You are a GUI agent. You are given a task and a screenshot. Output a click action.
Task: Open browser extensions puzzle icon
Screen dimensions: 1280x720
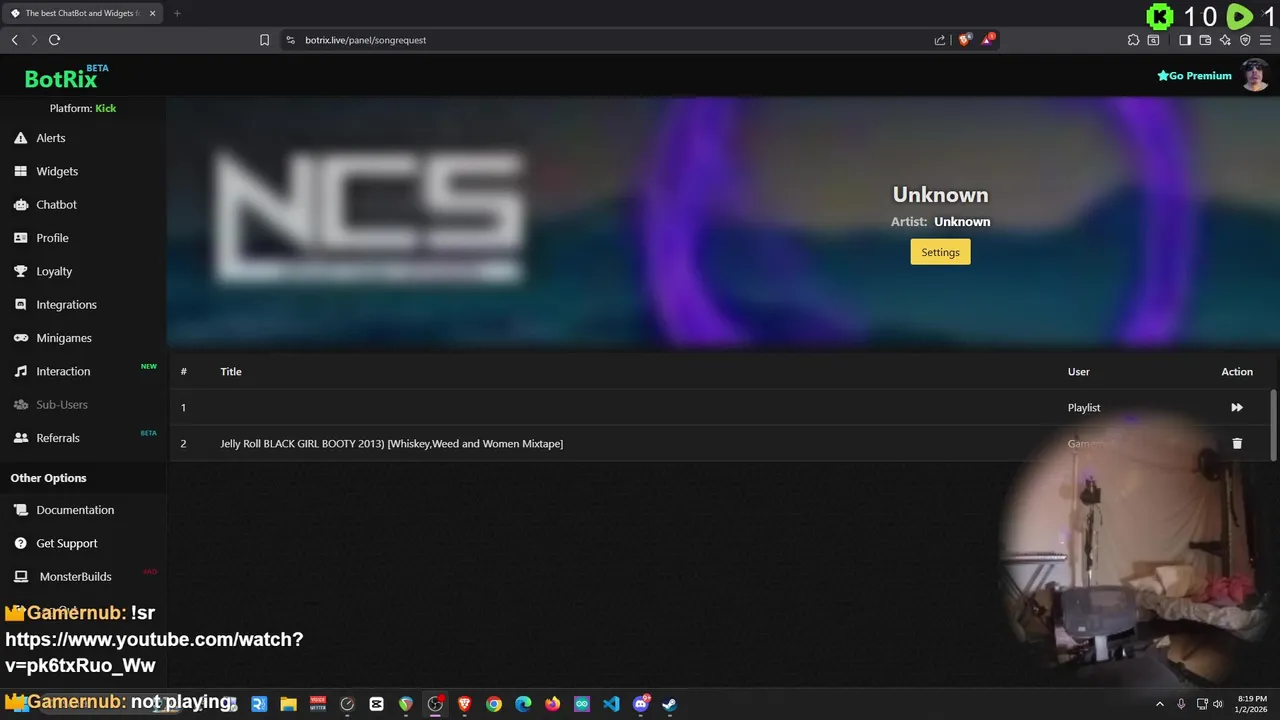(1133, 40)
